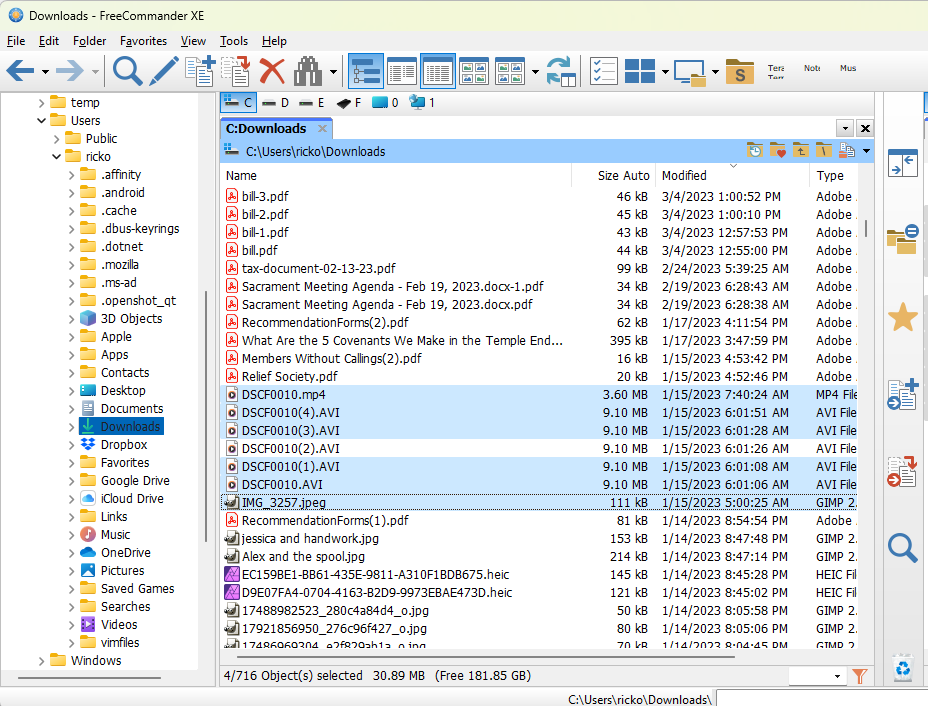Click the command line input field

(820, 698)
